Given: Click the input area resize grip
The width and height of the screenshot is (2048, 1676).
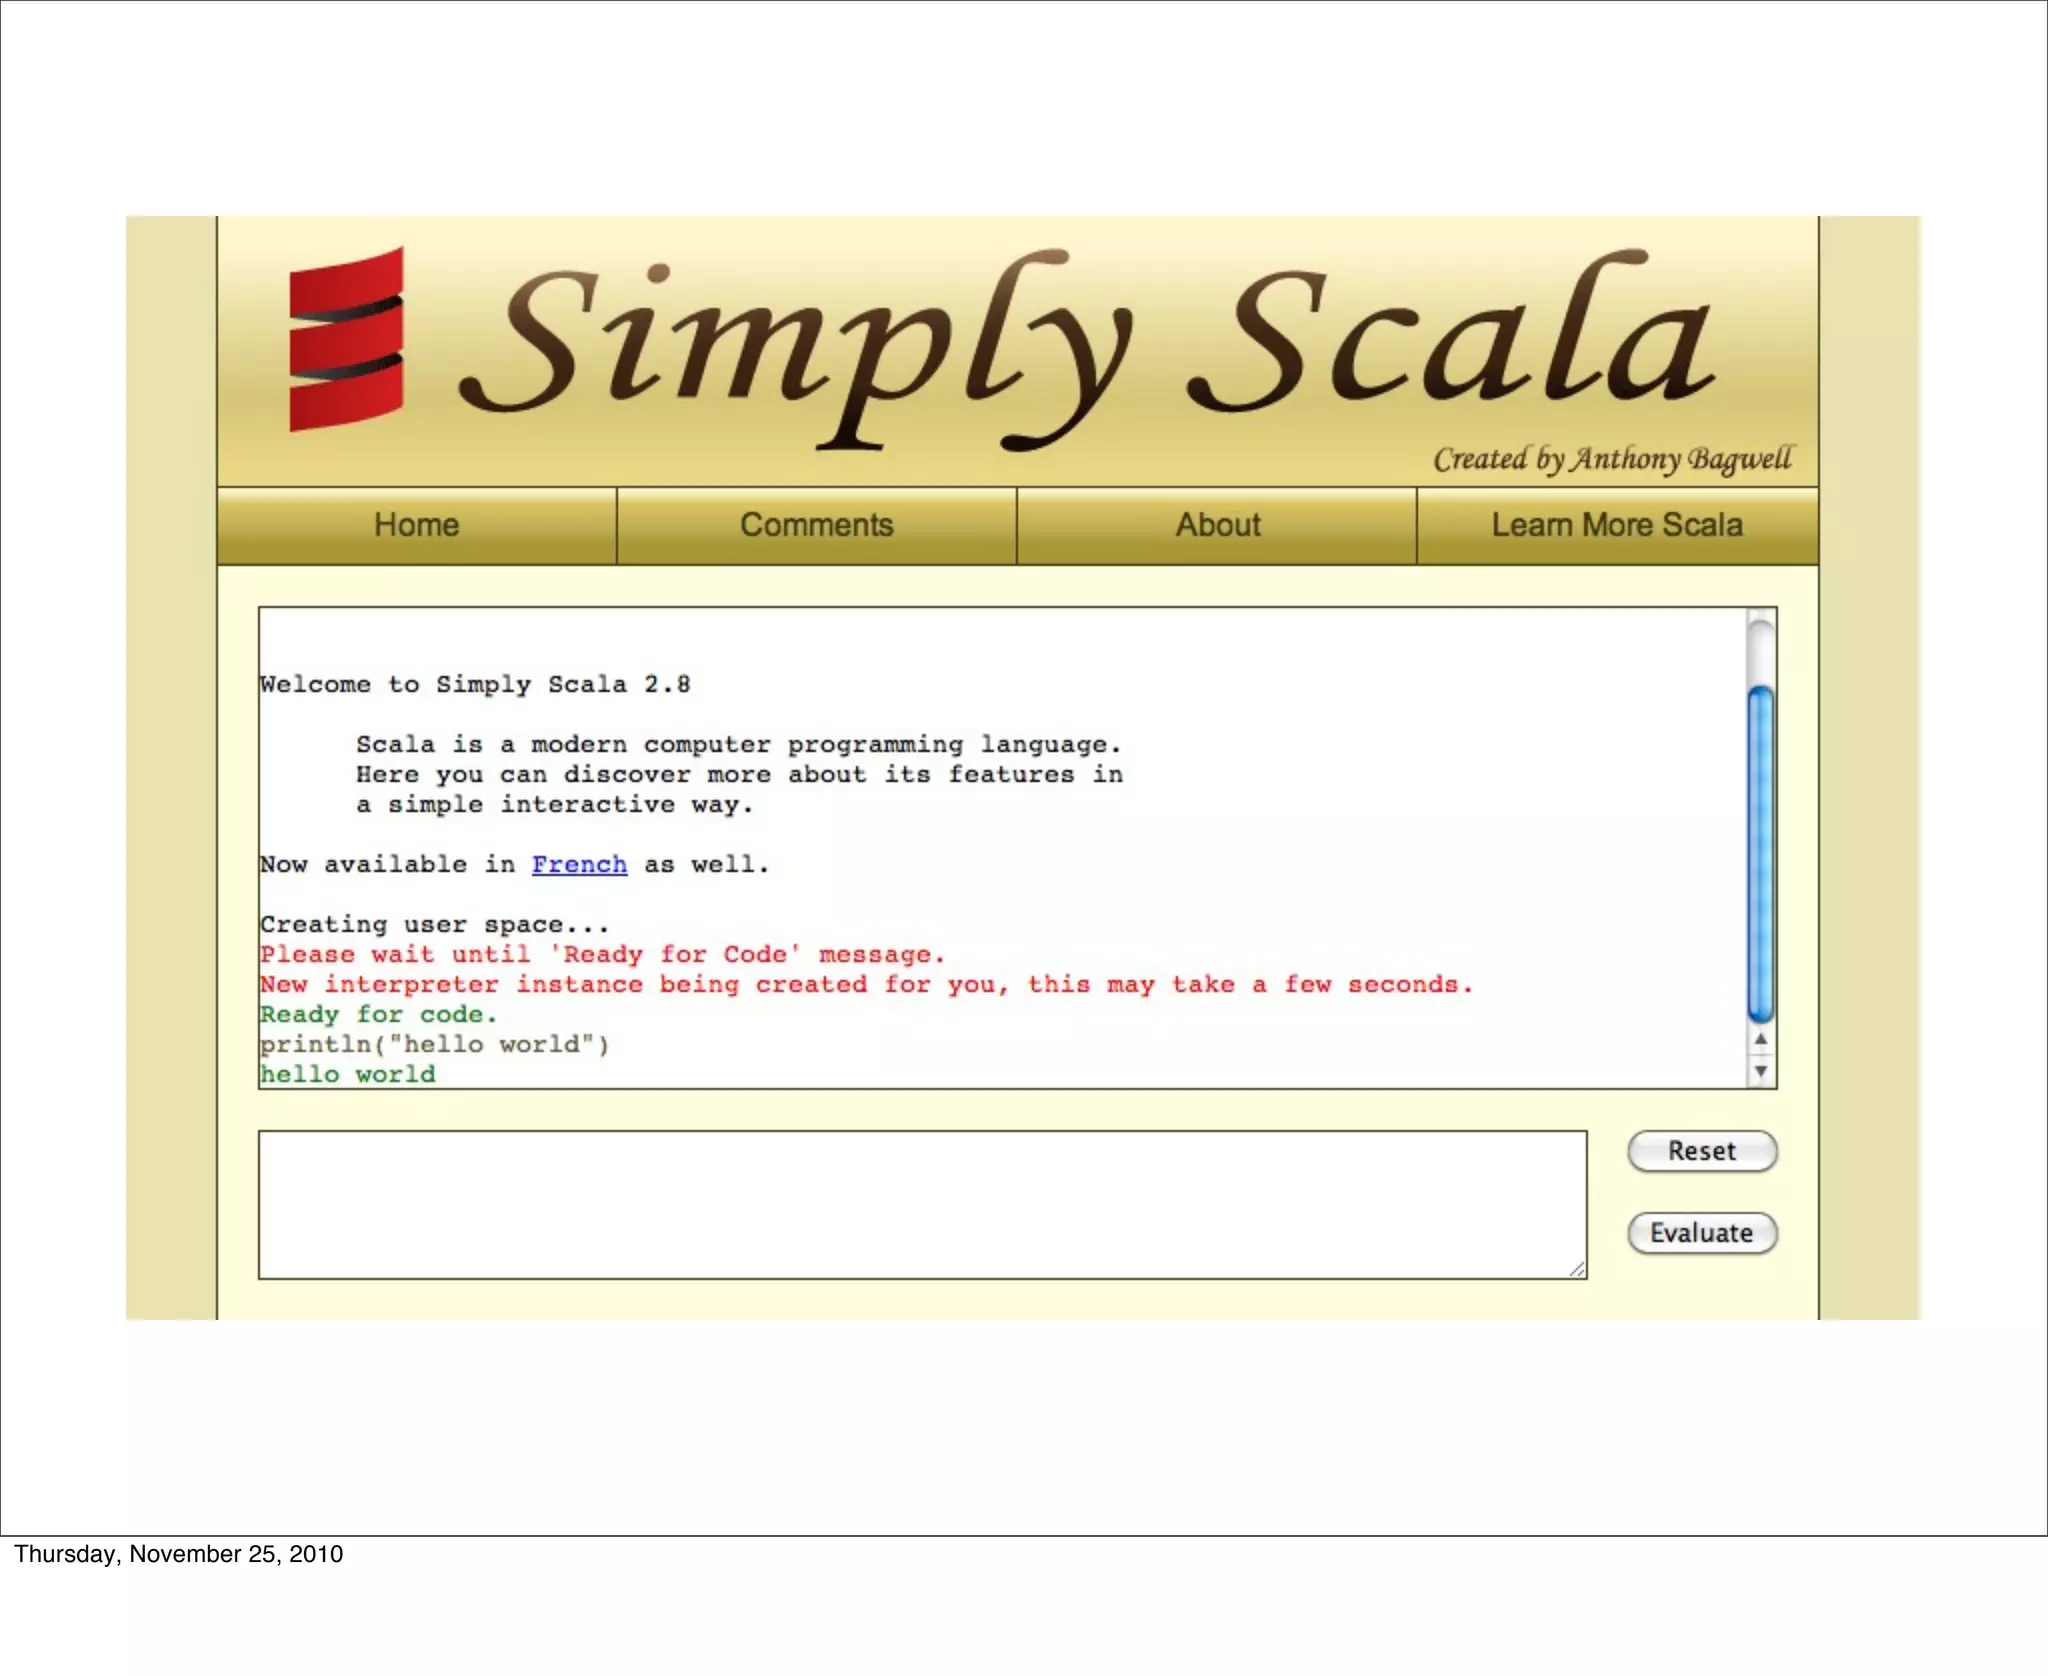Looking at the screenshot, I should (x=1577, y=1269).
